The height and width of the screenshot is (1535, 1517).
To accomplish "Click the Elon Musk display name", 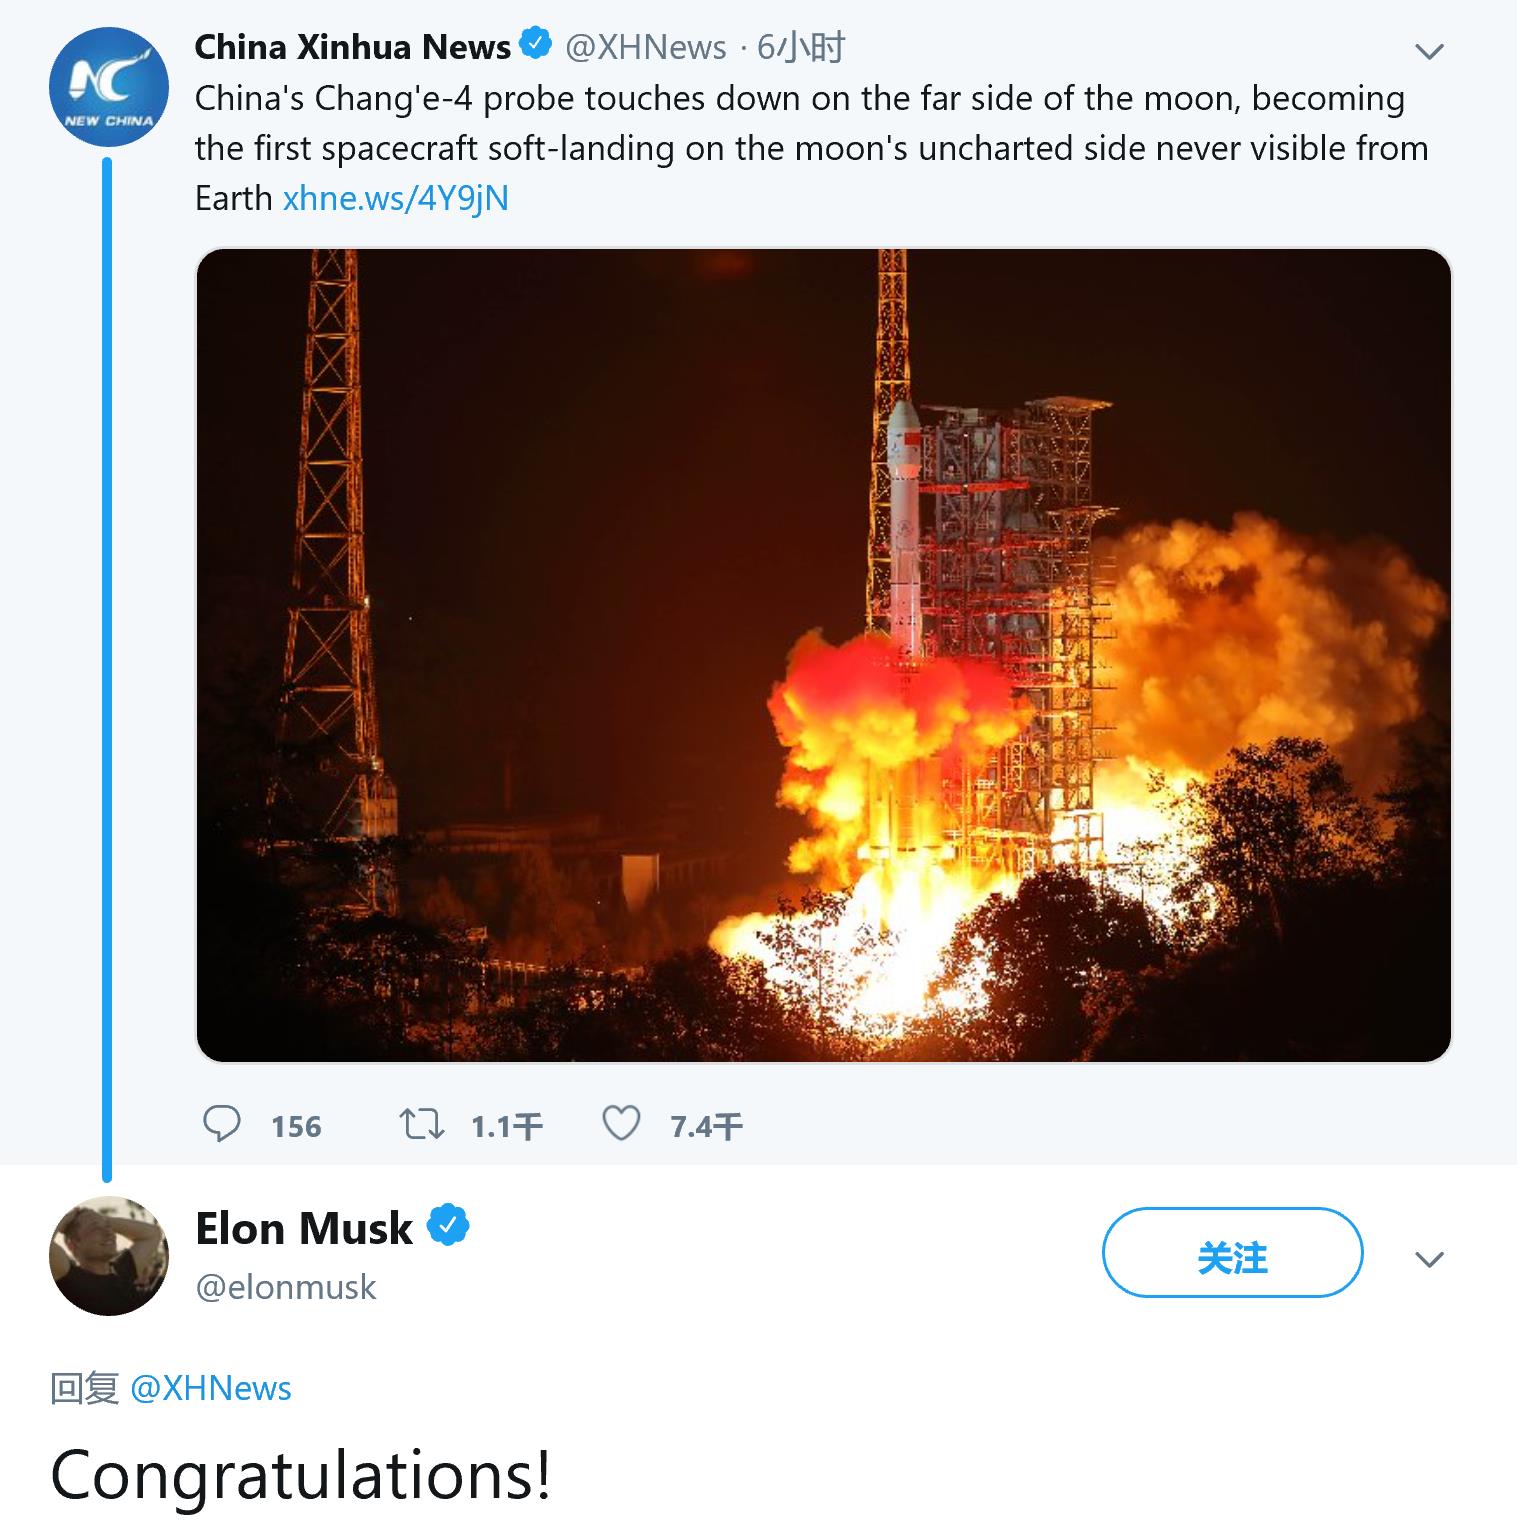I will point(304,1228).
